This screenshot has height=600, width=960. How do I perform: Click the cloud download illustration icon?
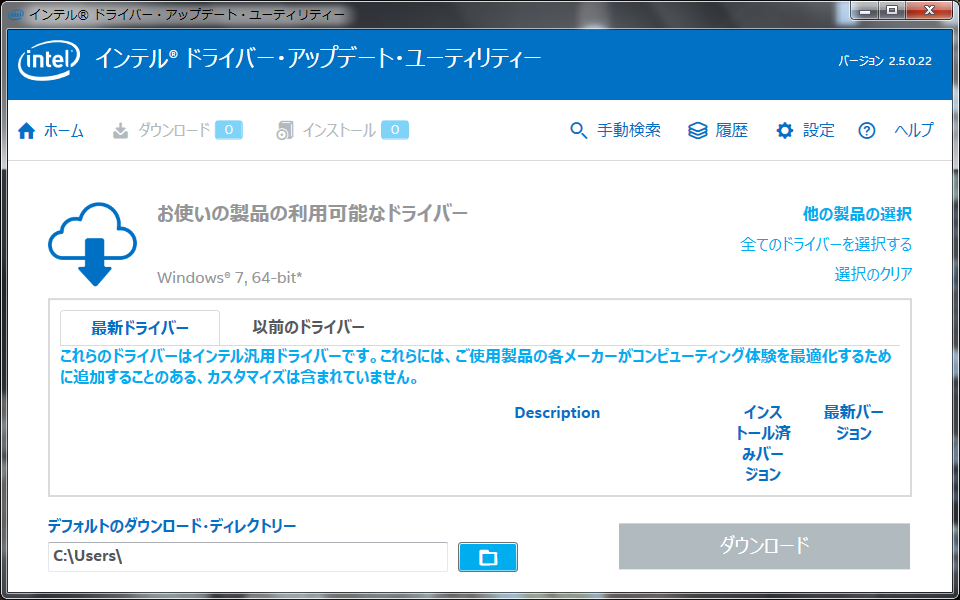tap(92, 244)
